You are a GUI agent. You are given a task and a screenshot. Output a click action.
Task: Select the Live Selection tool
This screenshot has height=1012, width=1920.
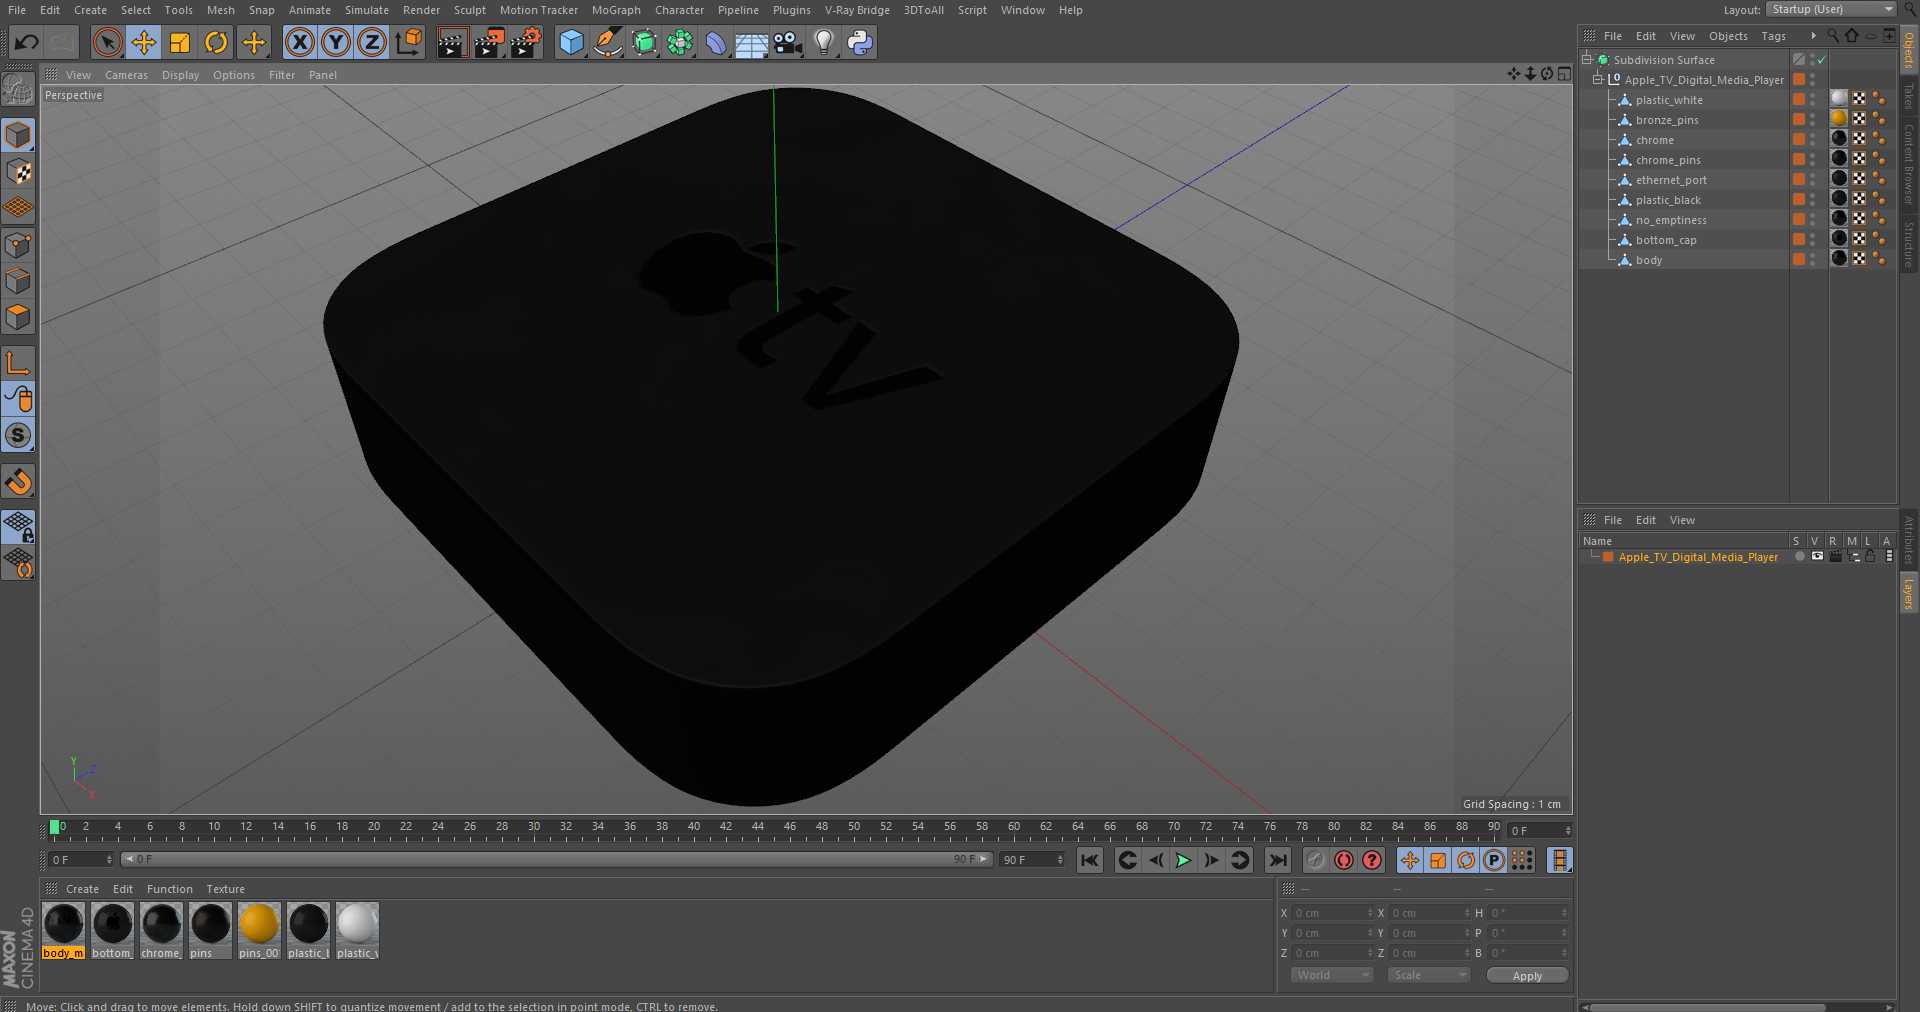click(107, 42)
